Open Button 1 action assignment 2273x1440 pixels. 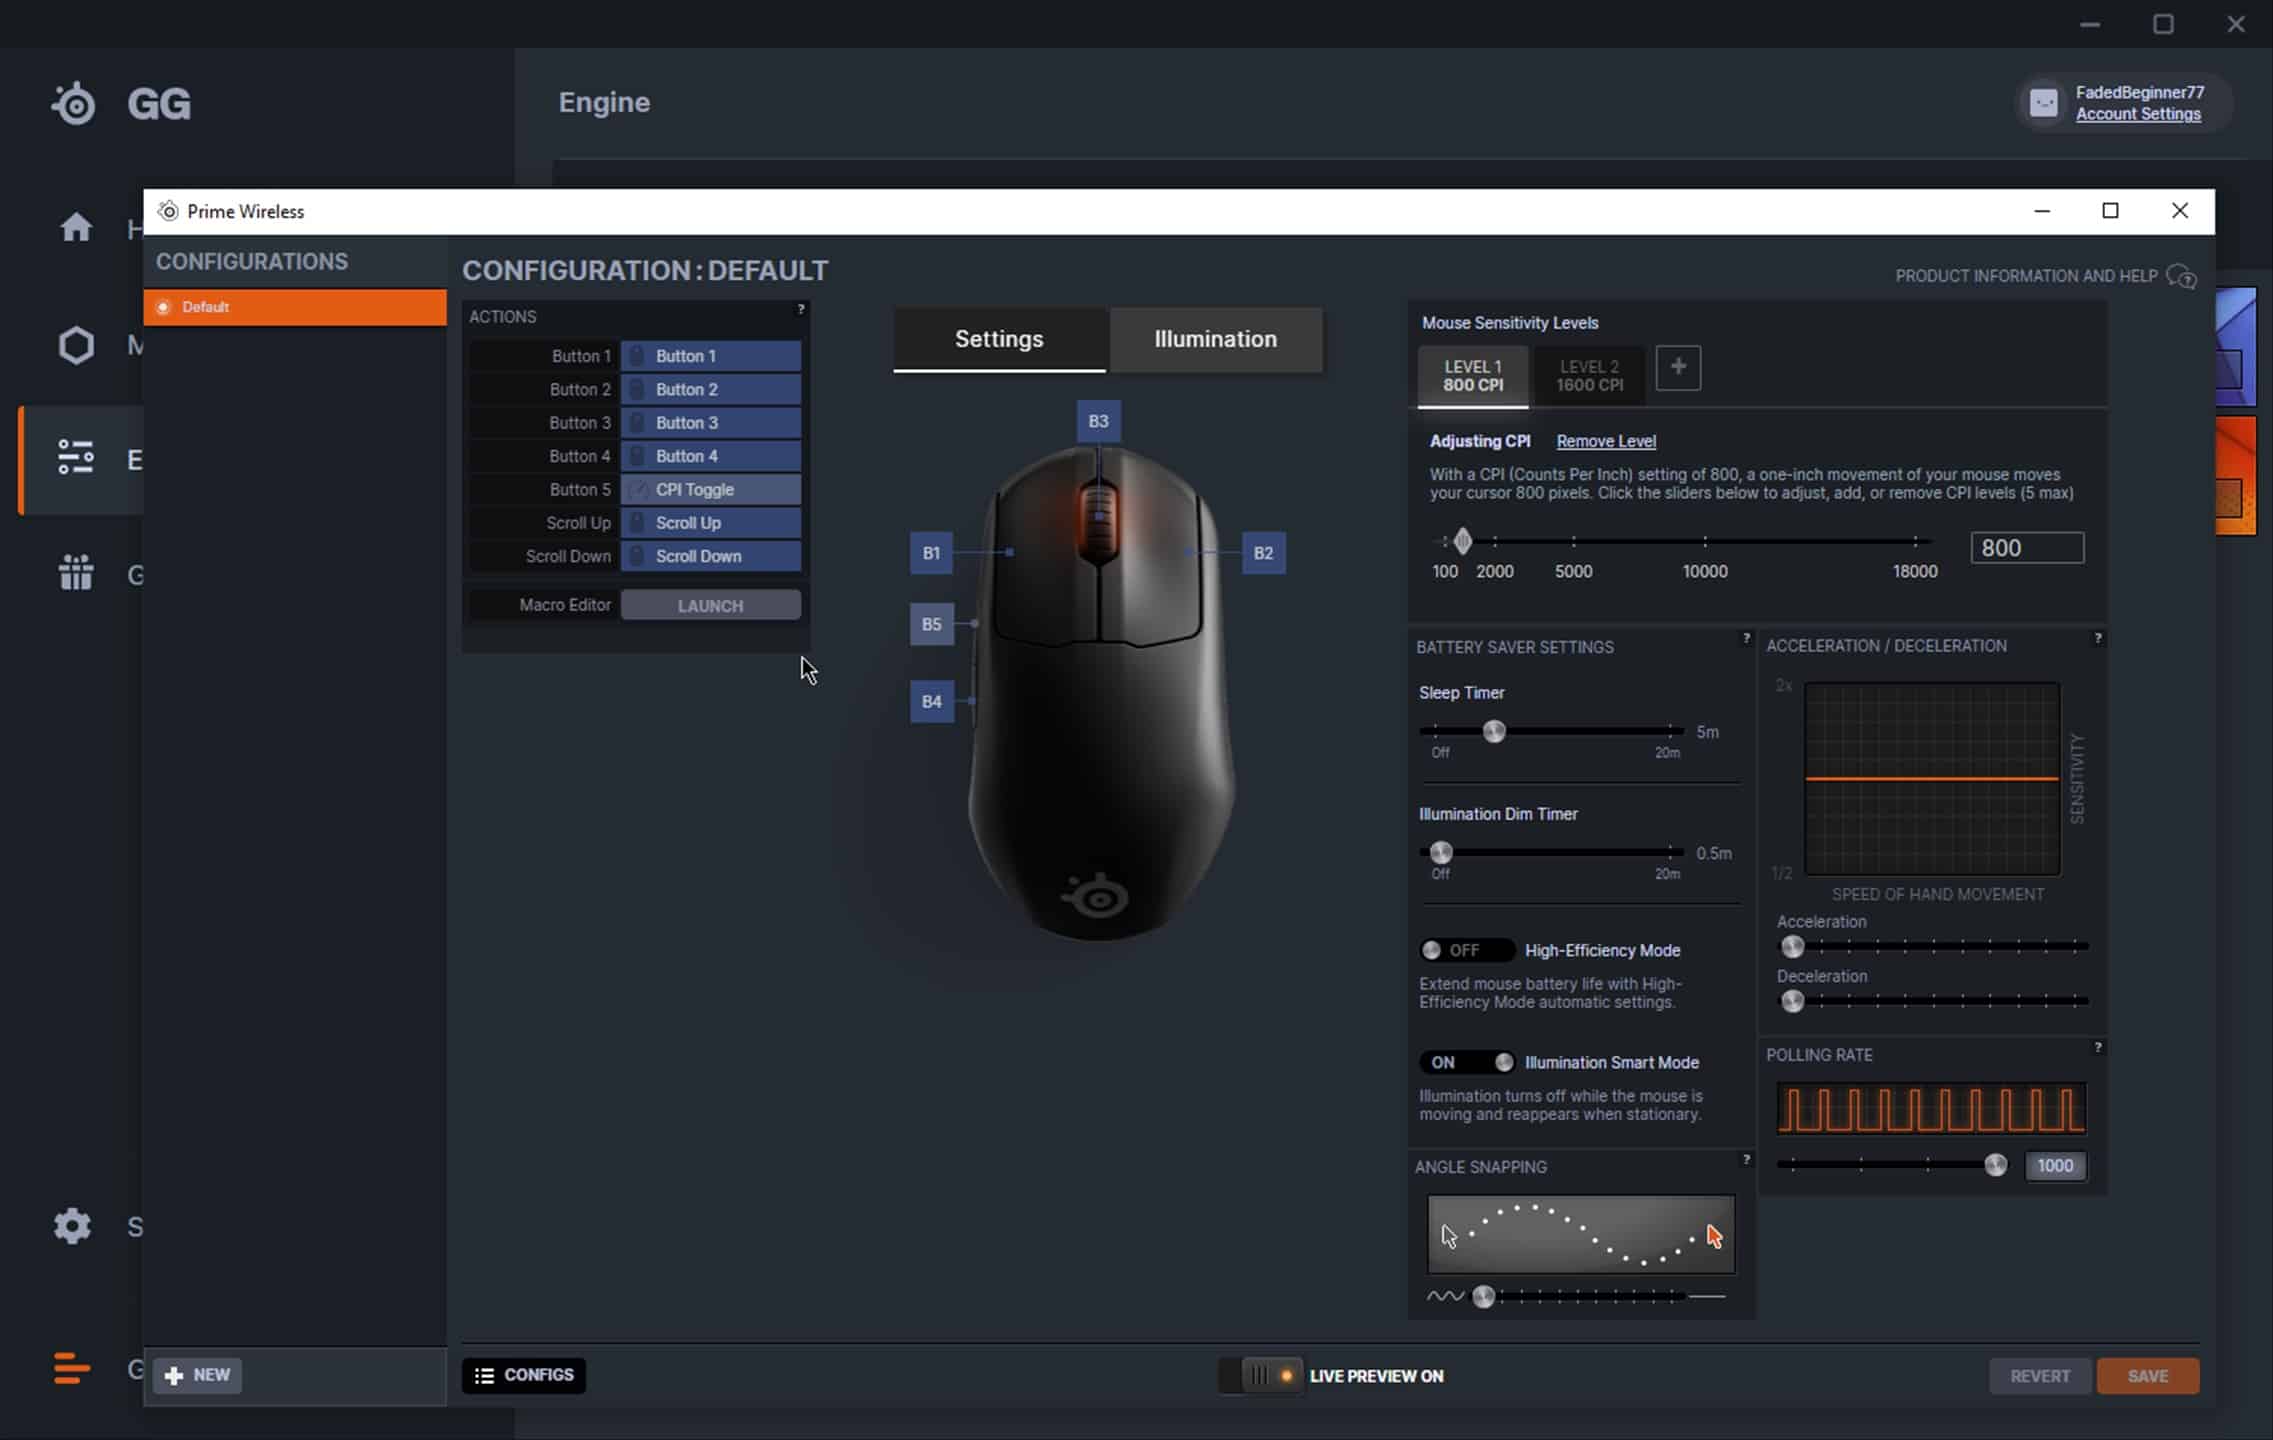711,356
